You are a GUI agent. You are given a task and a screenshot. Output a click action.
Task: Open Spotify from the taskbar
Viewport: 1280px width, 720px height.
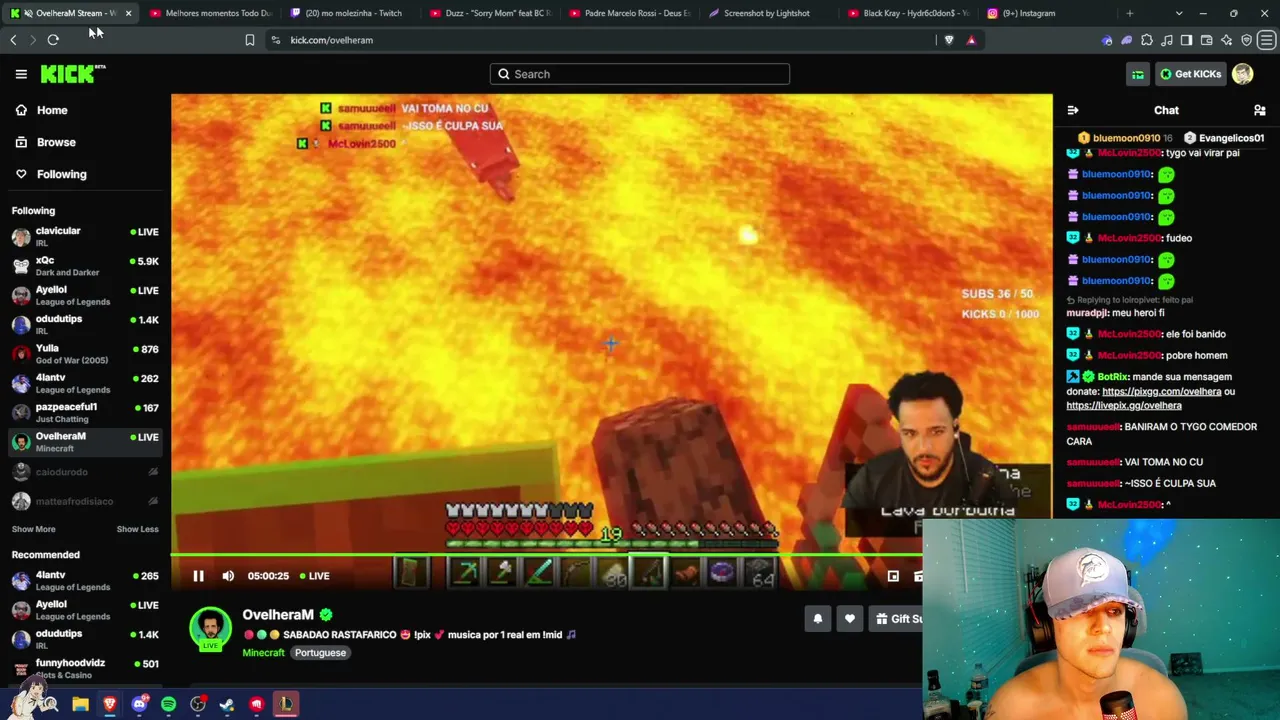[168, 704]
